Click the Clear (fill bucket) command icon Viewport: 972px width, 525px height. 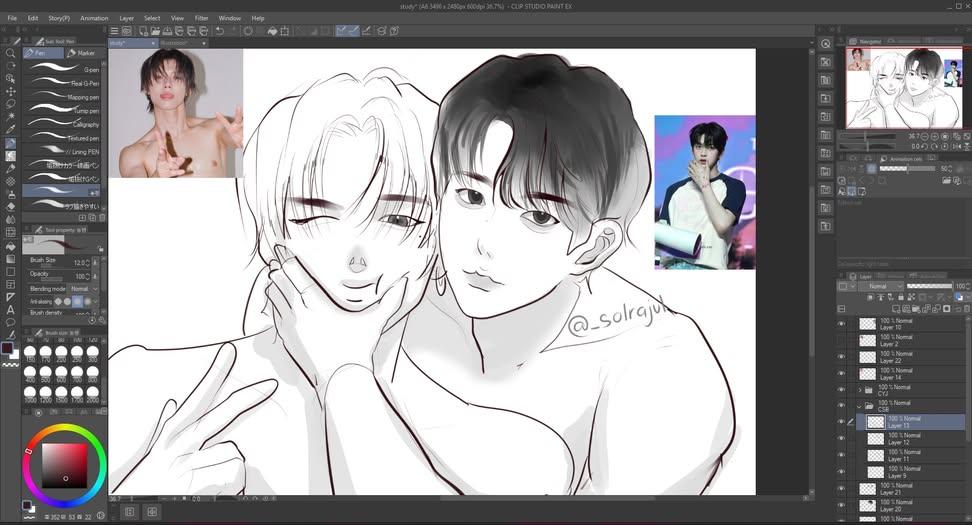pos(272,31)
